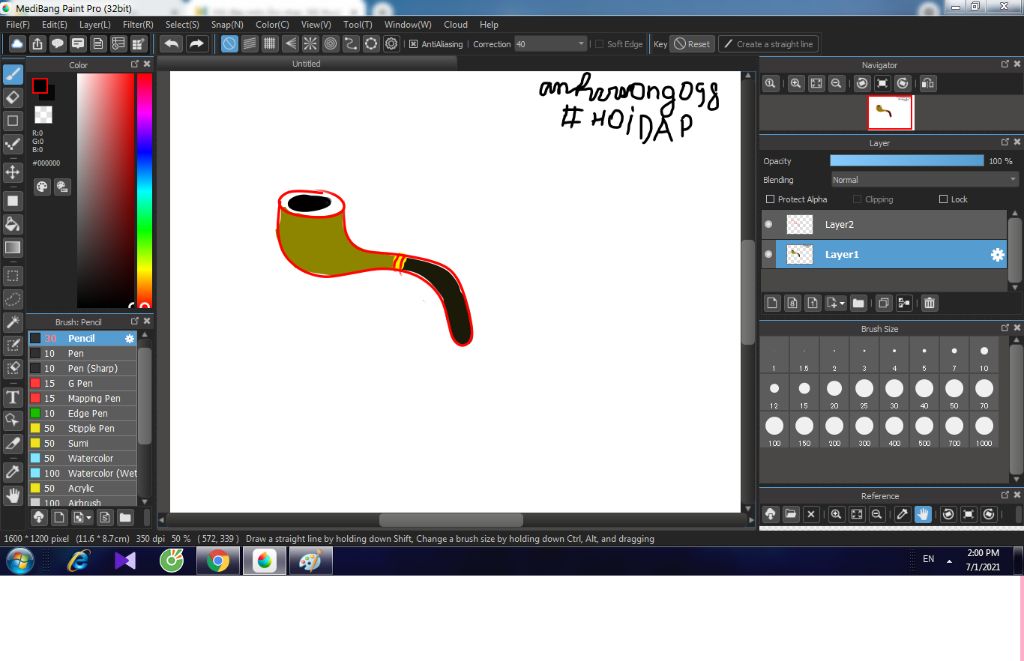Click the Reset key button
The image size is (1024, 661).
coord(692,44)
